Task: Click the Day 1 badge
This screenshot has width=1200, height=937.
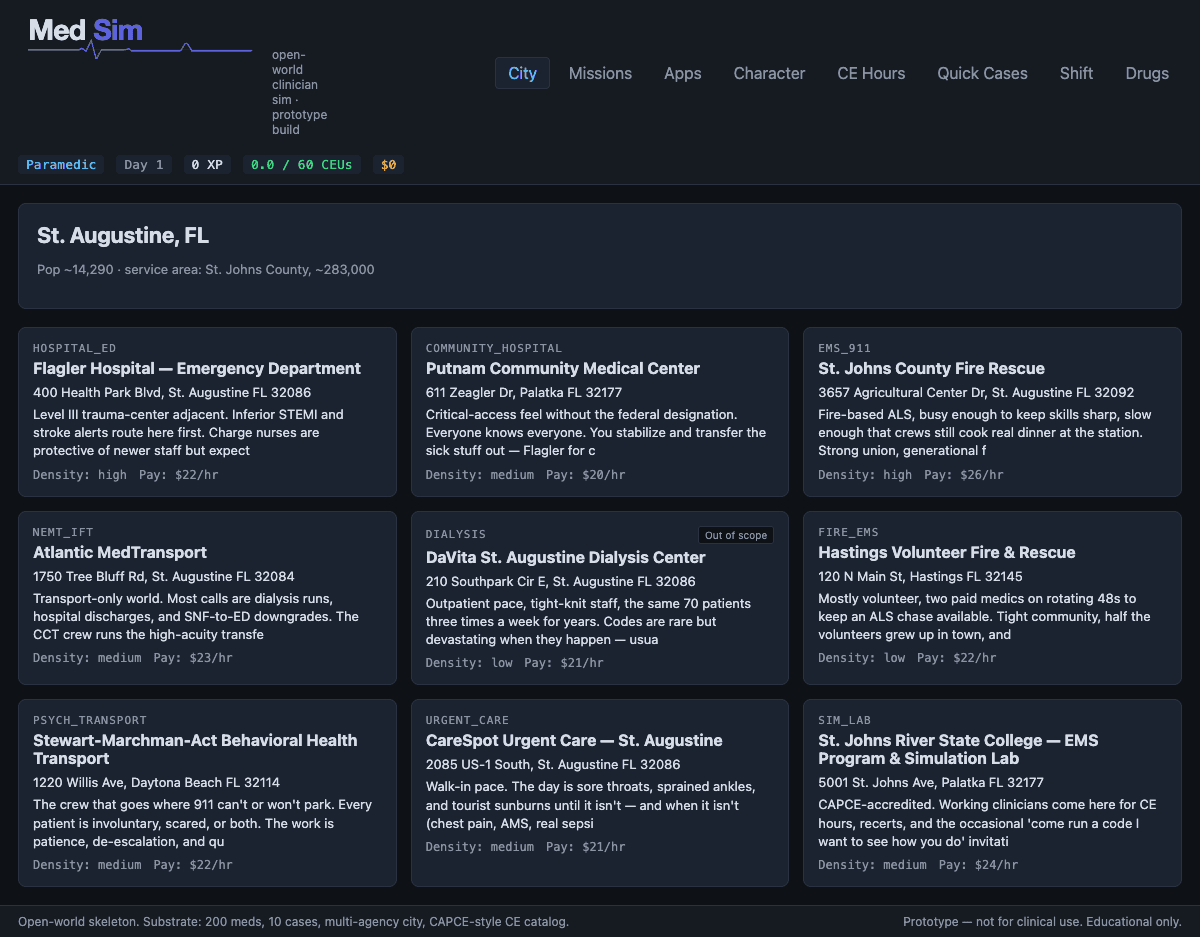Action: [x=144, y=164]
